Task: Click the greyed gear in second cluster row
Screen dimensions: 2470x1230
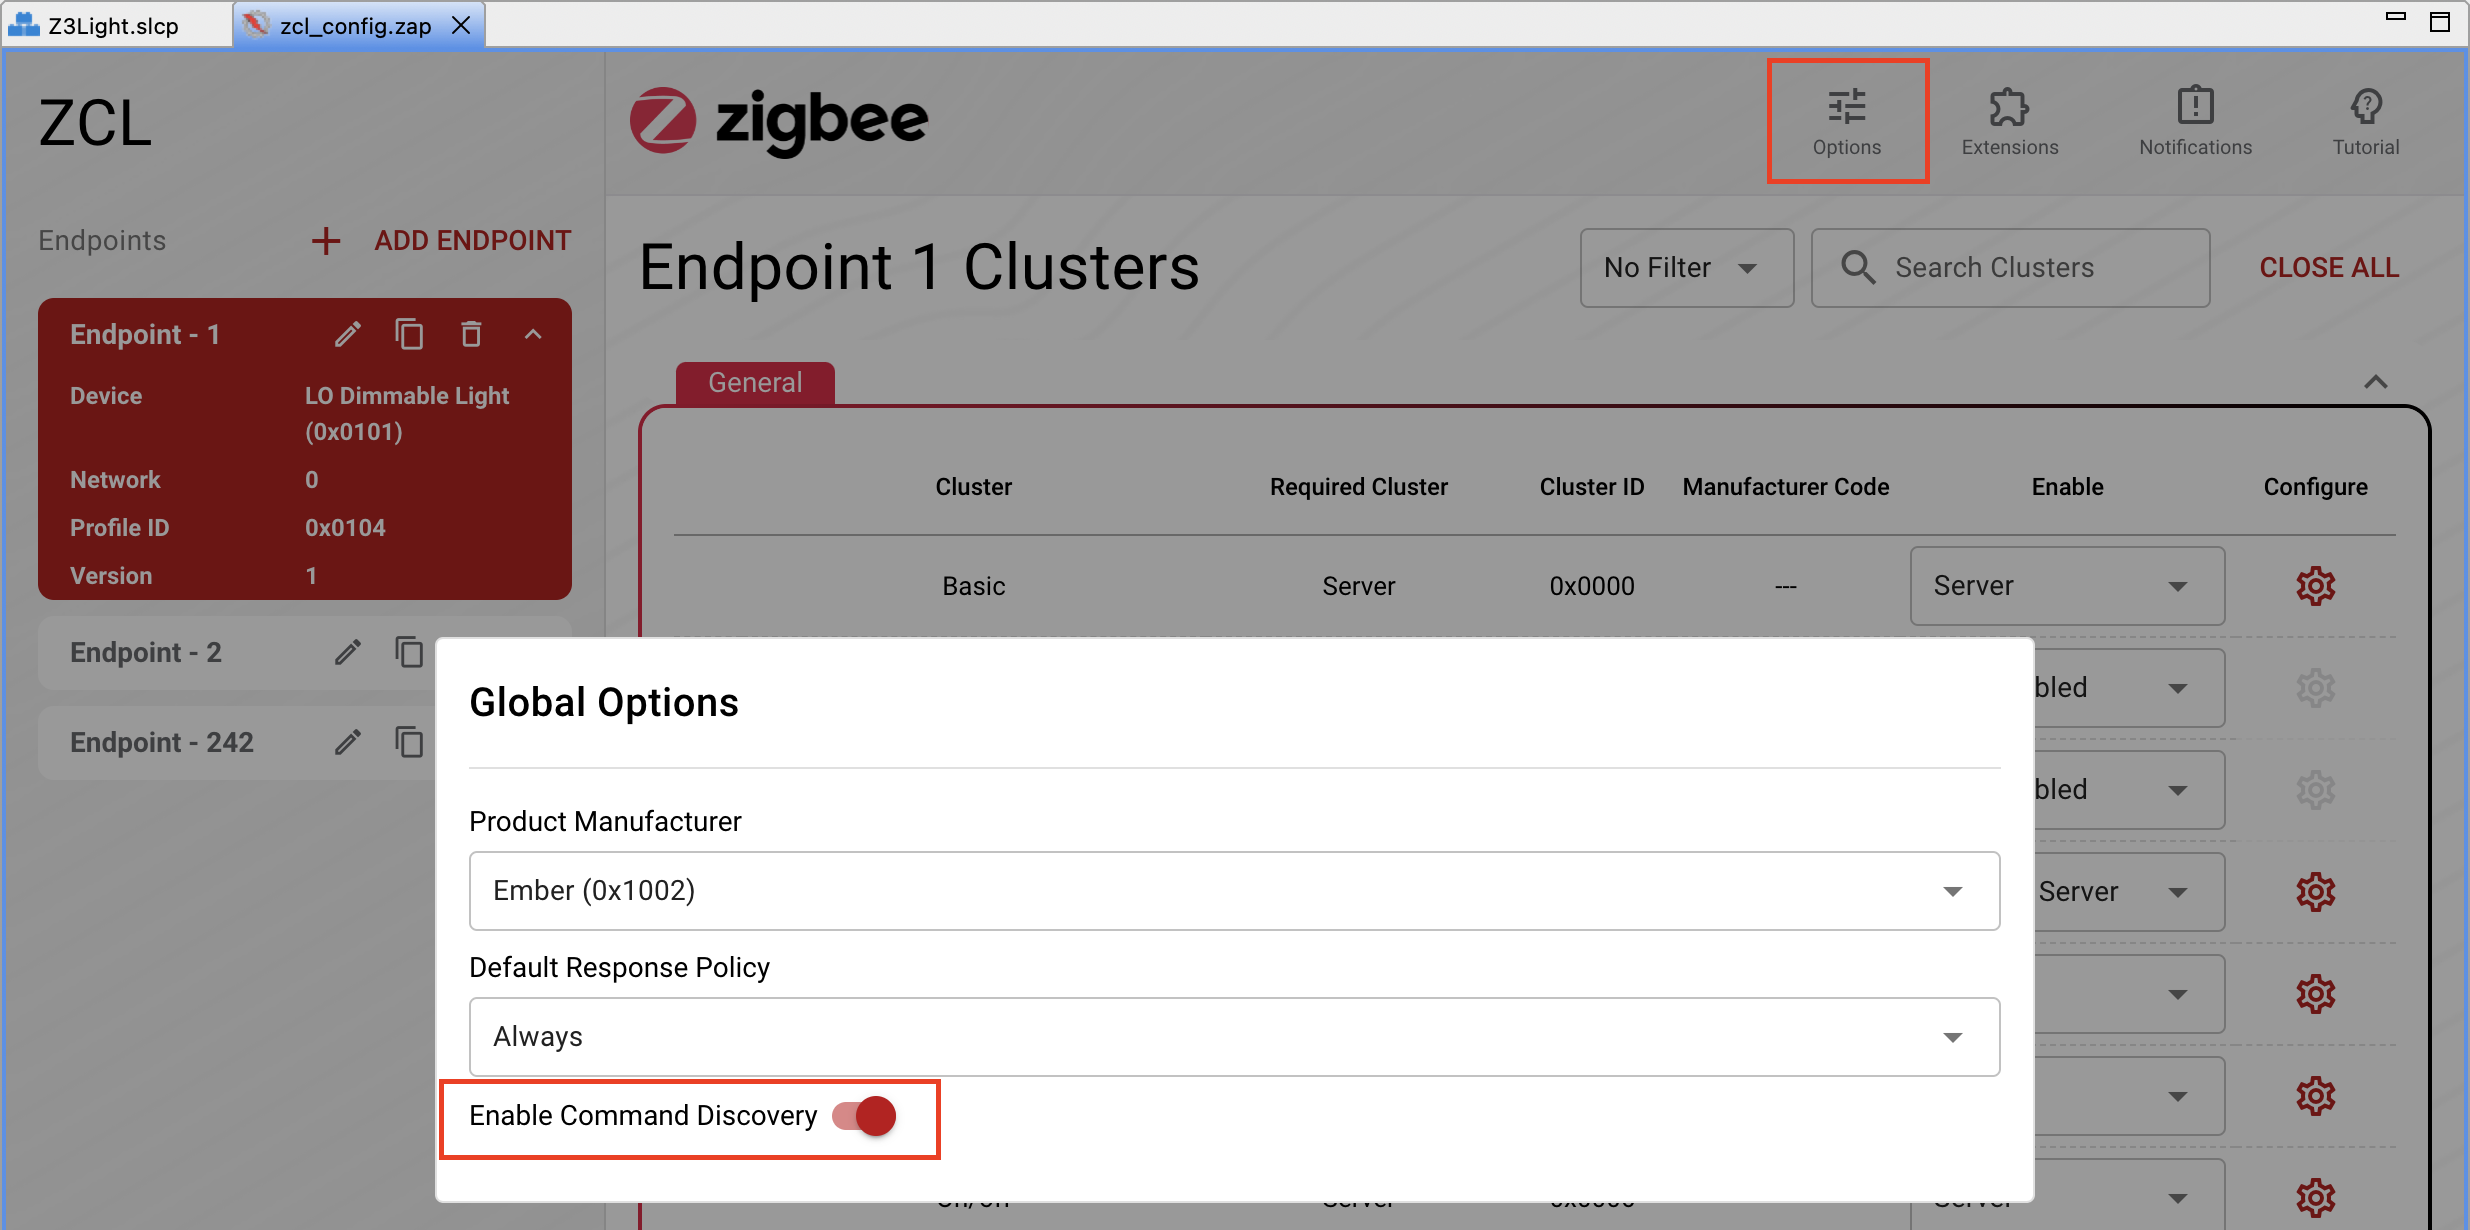Action: click(2315, 688)
